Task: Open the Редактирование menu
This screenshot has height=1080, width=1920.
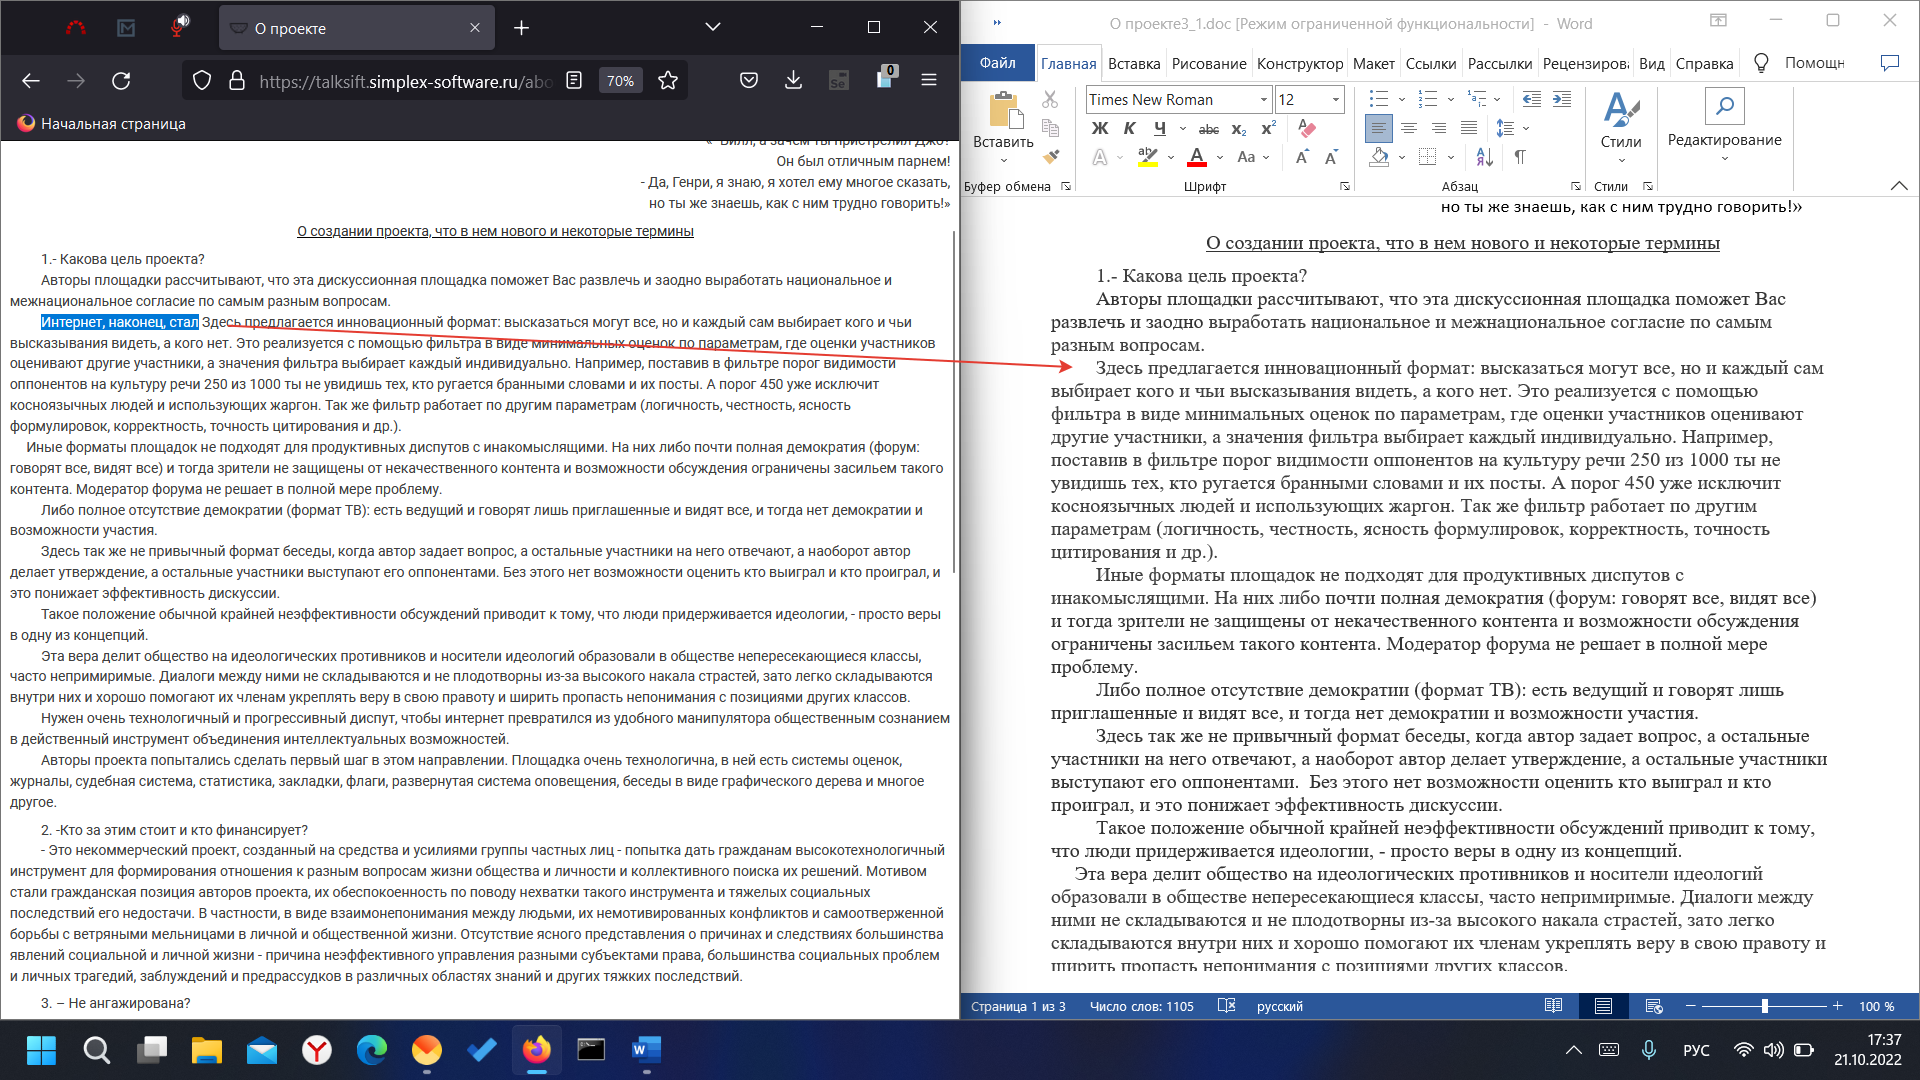Action: (x=1724, y=127)
